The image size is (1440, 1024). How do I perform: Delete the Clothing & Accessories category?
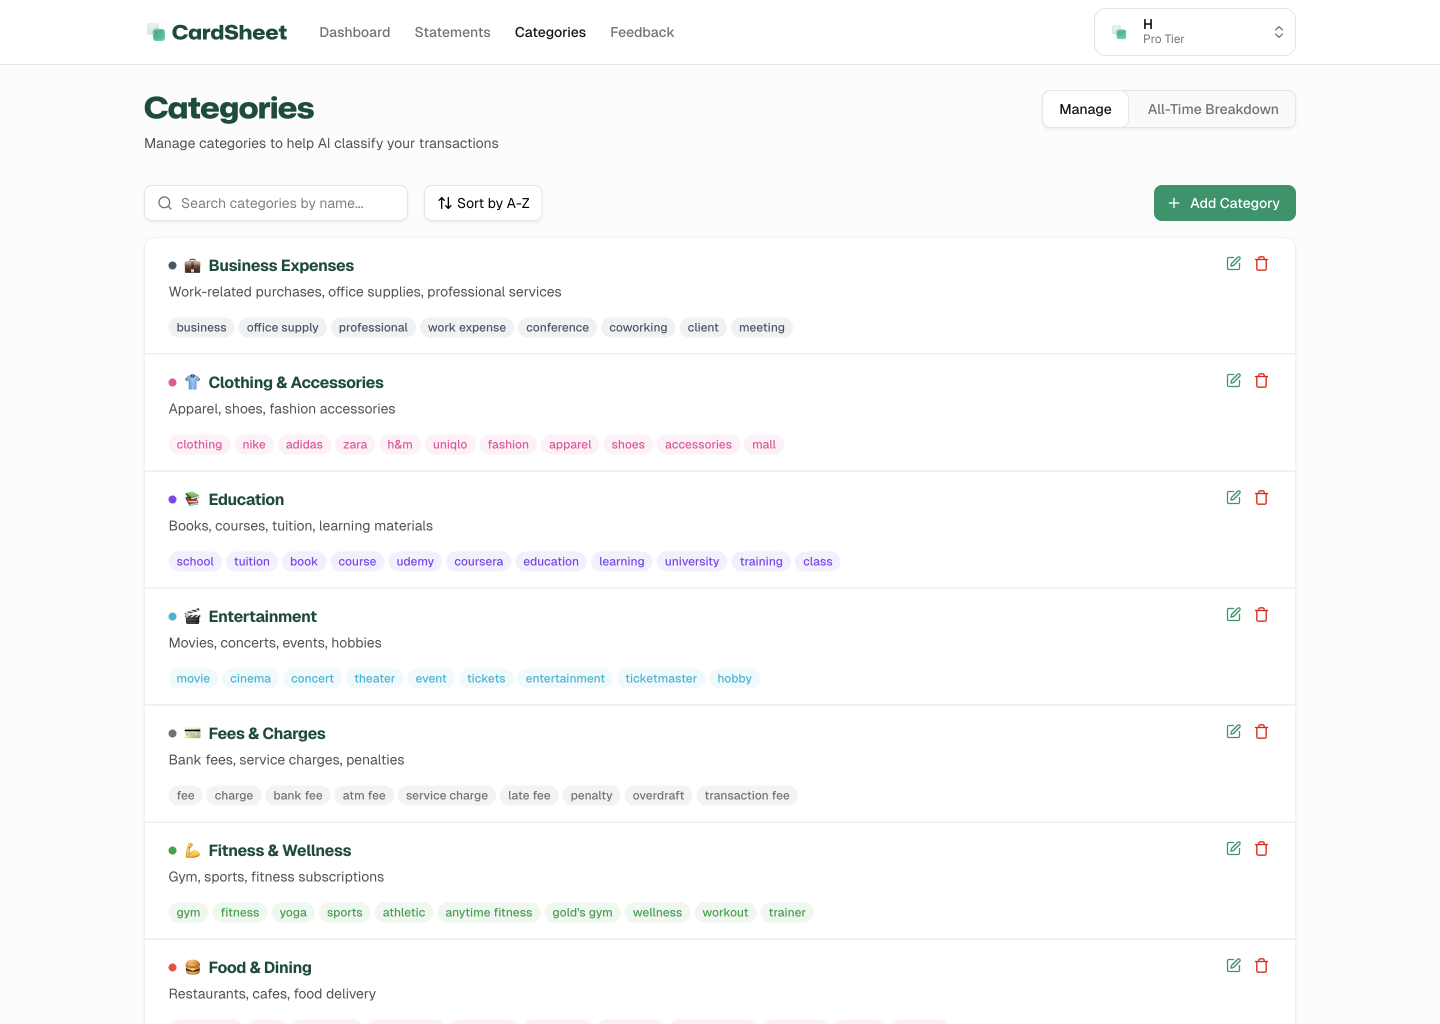click(1261, 380)
